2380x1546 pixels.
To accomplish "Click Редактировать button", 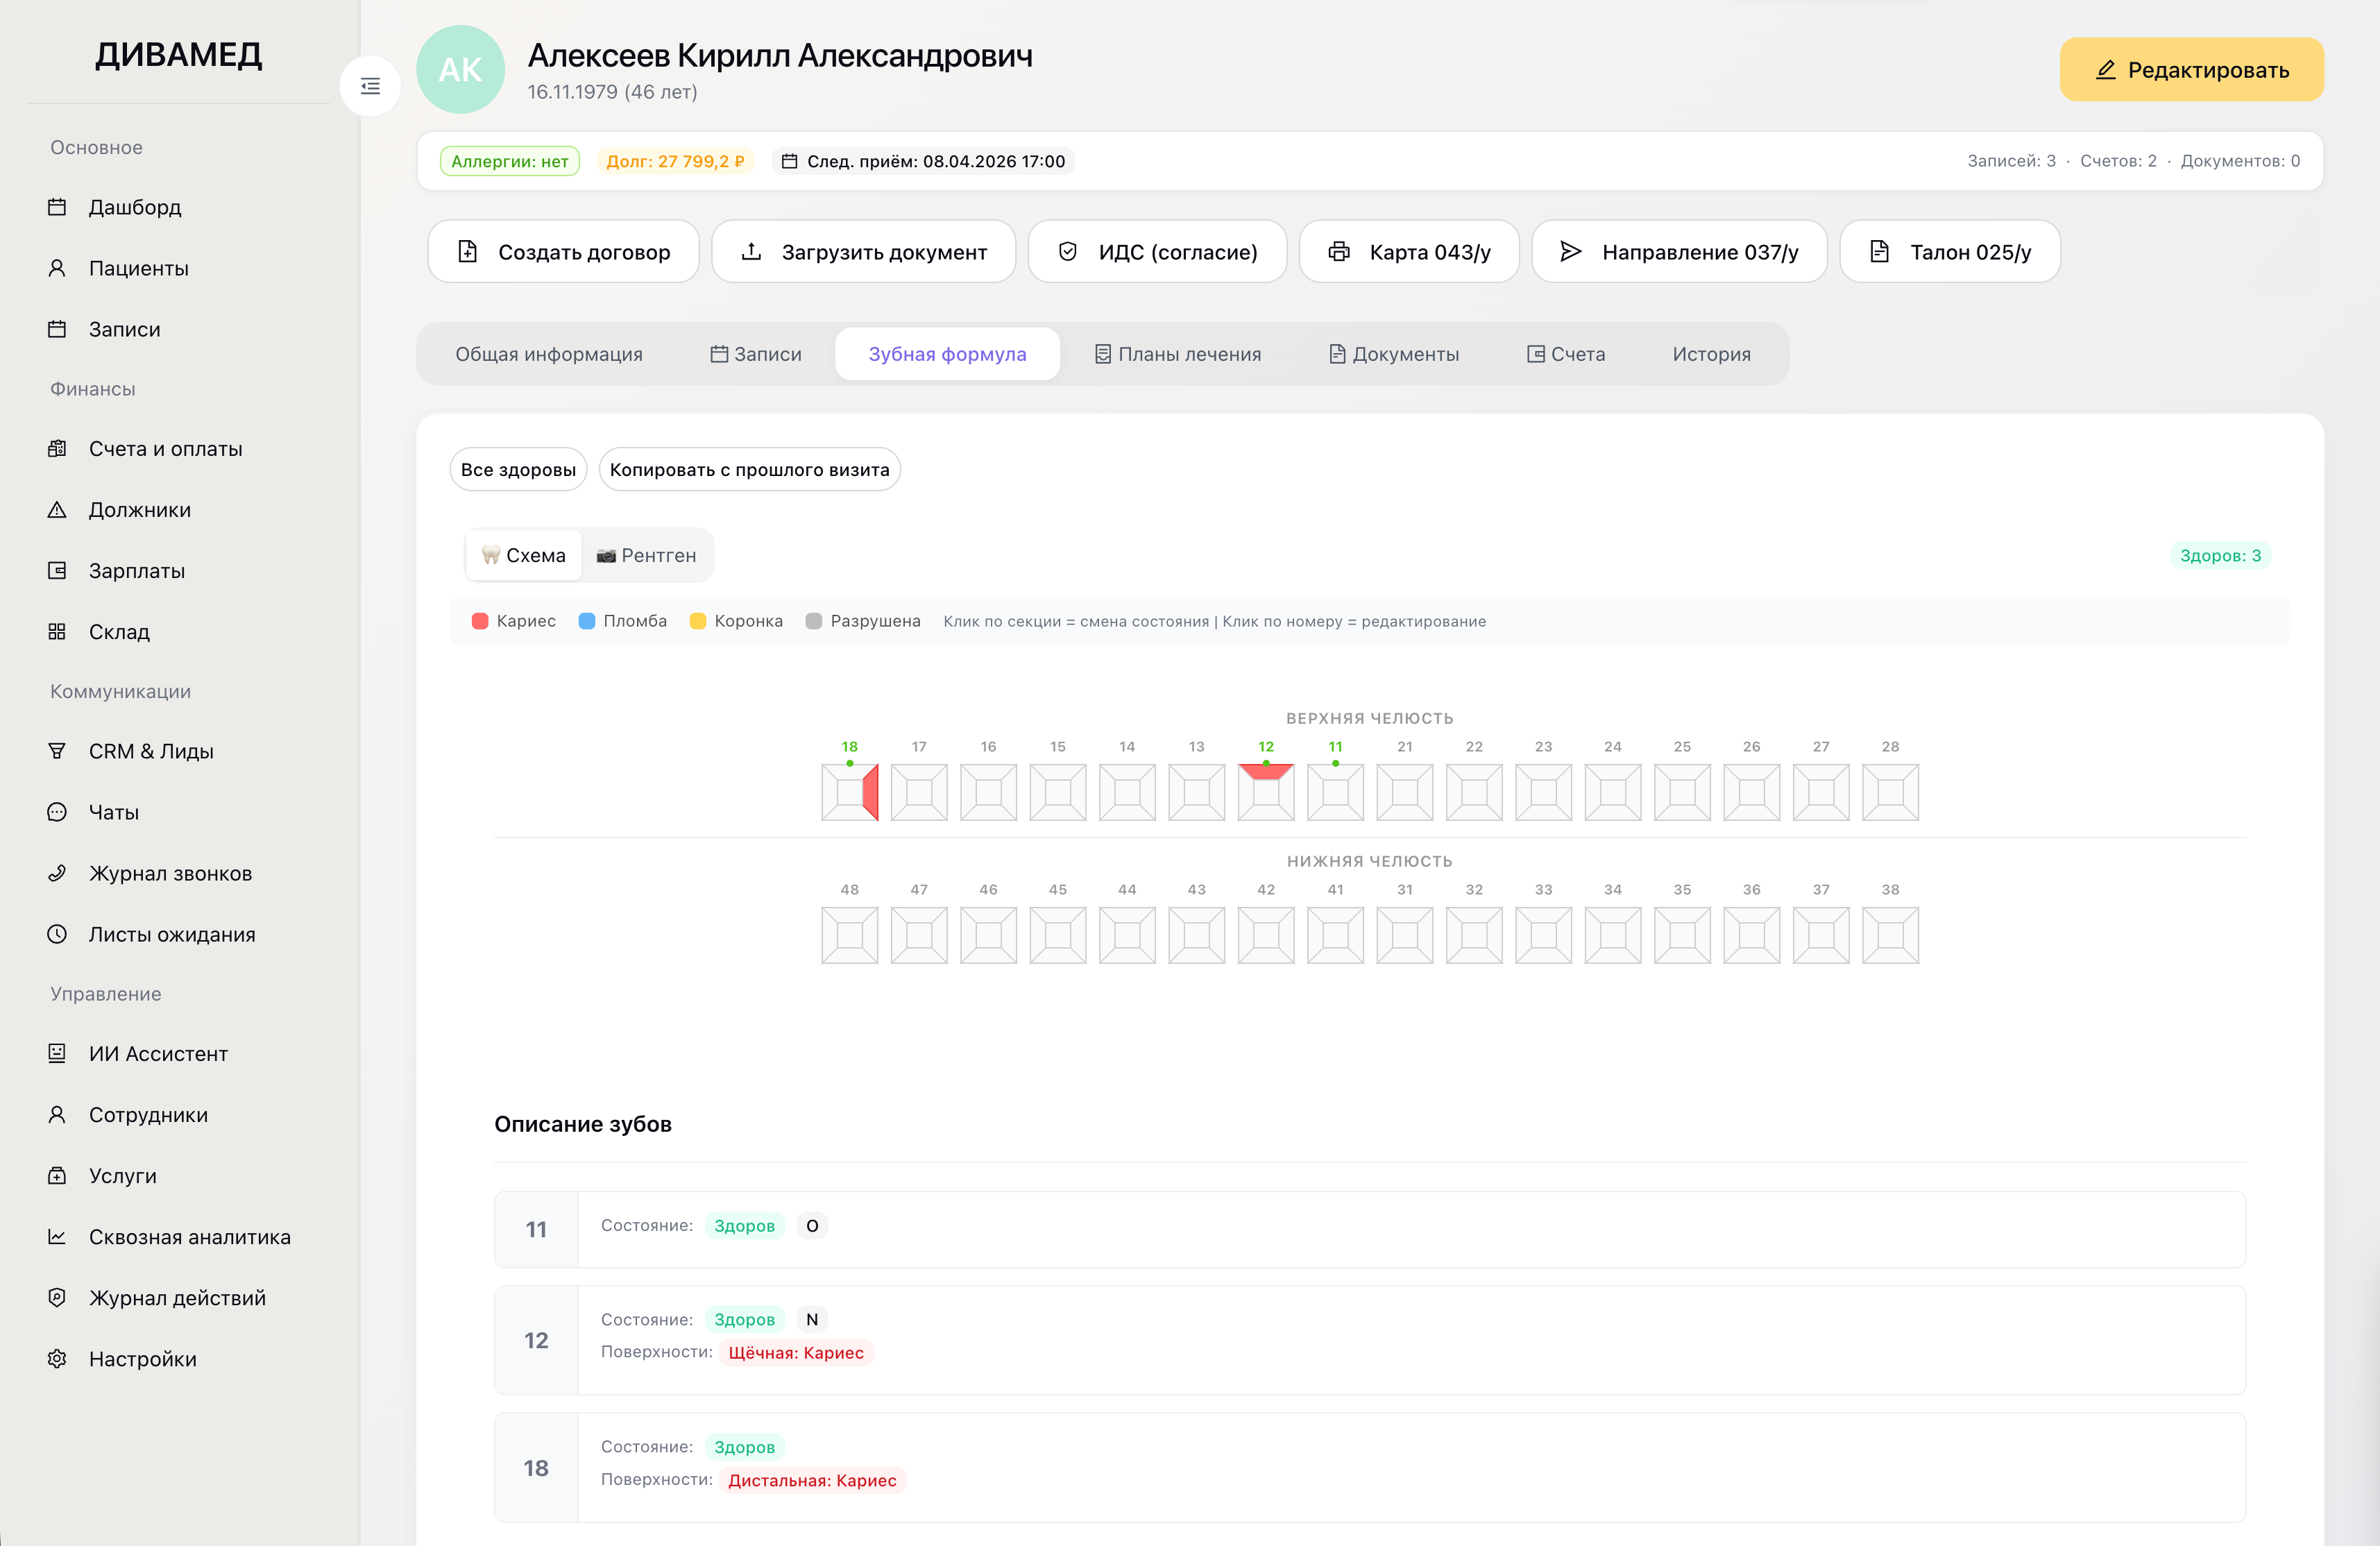I will tap(2191, 70).
